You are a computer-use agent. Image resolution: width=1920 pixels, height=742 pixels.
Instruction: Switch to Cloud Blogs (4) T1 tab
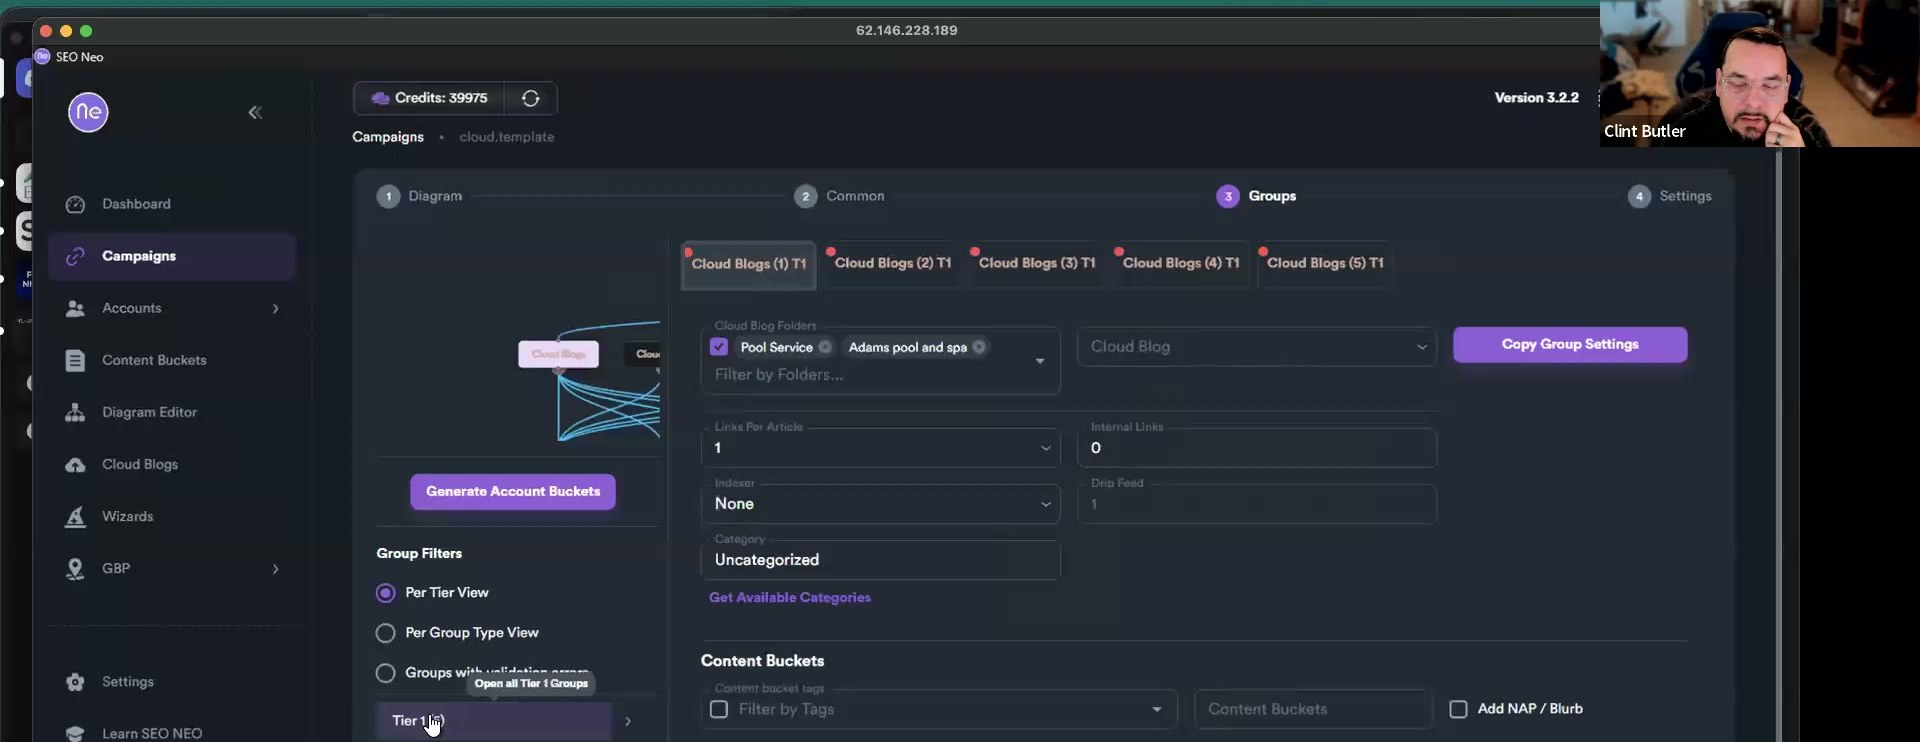coord(1181,263)
